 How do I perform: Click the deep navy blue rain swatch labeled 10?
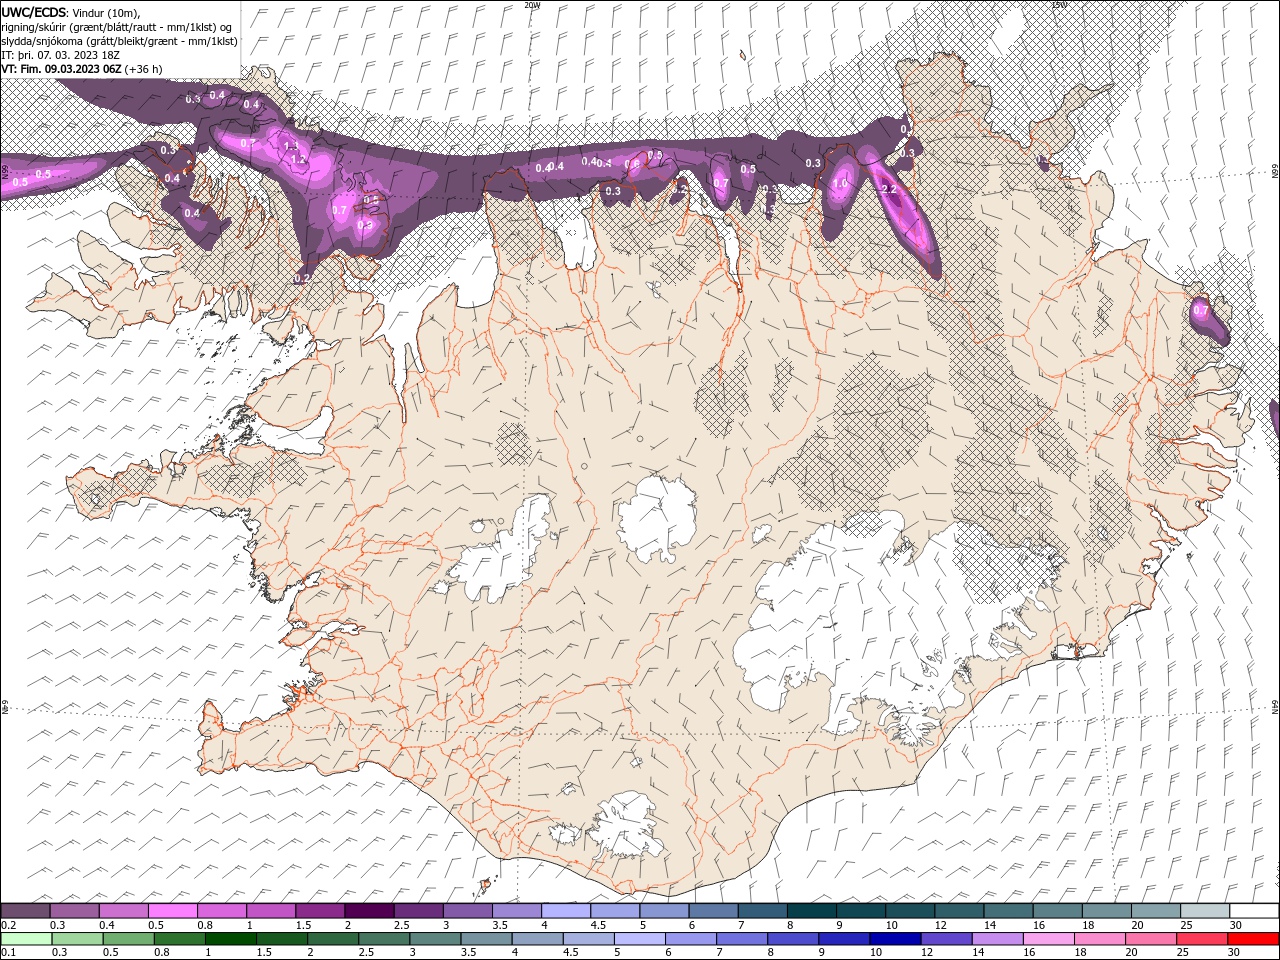(893, 939)
